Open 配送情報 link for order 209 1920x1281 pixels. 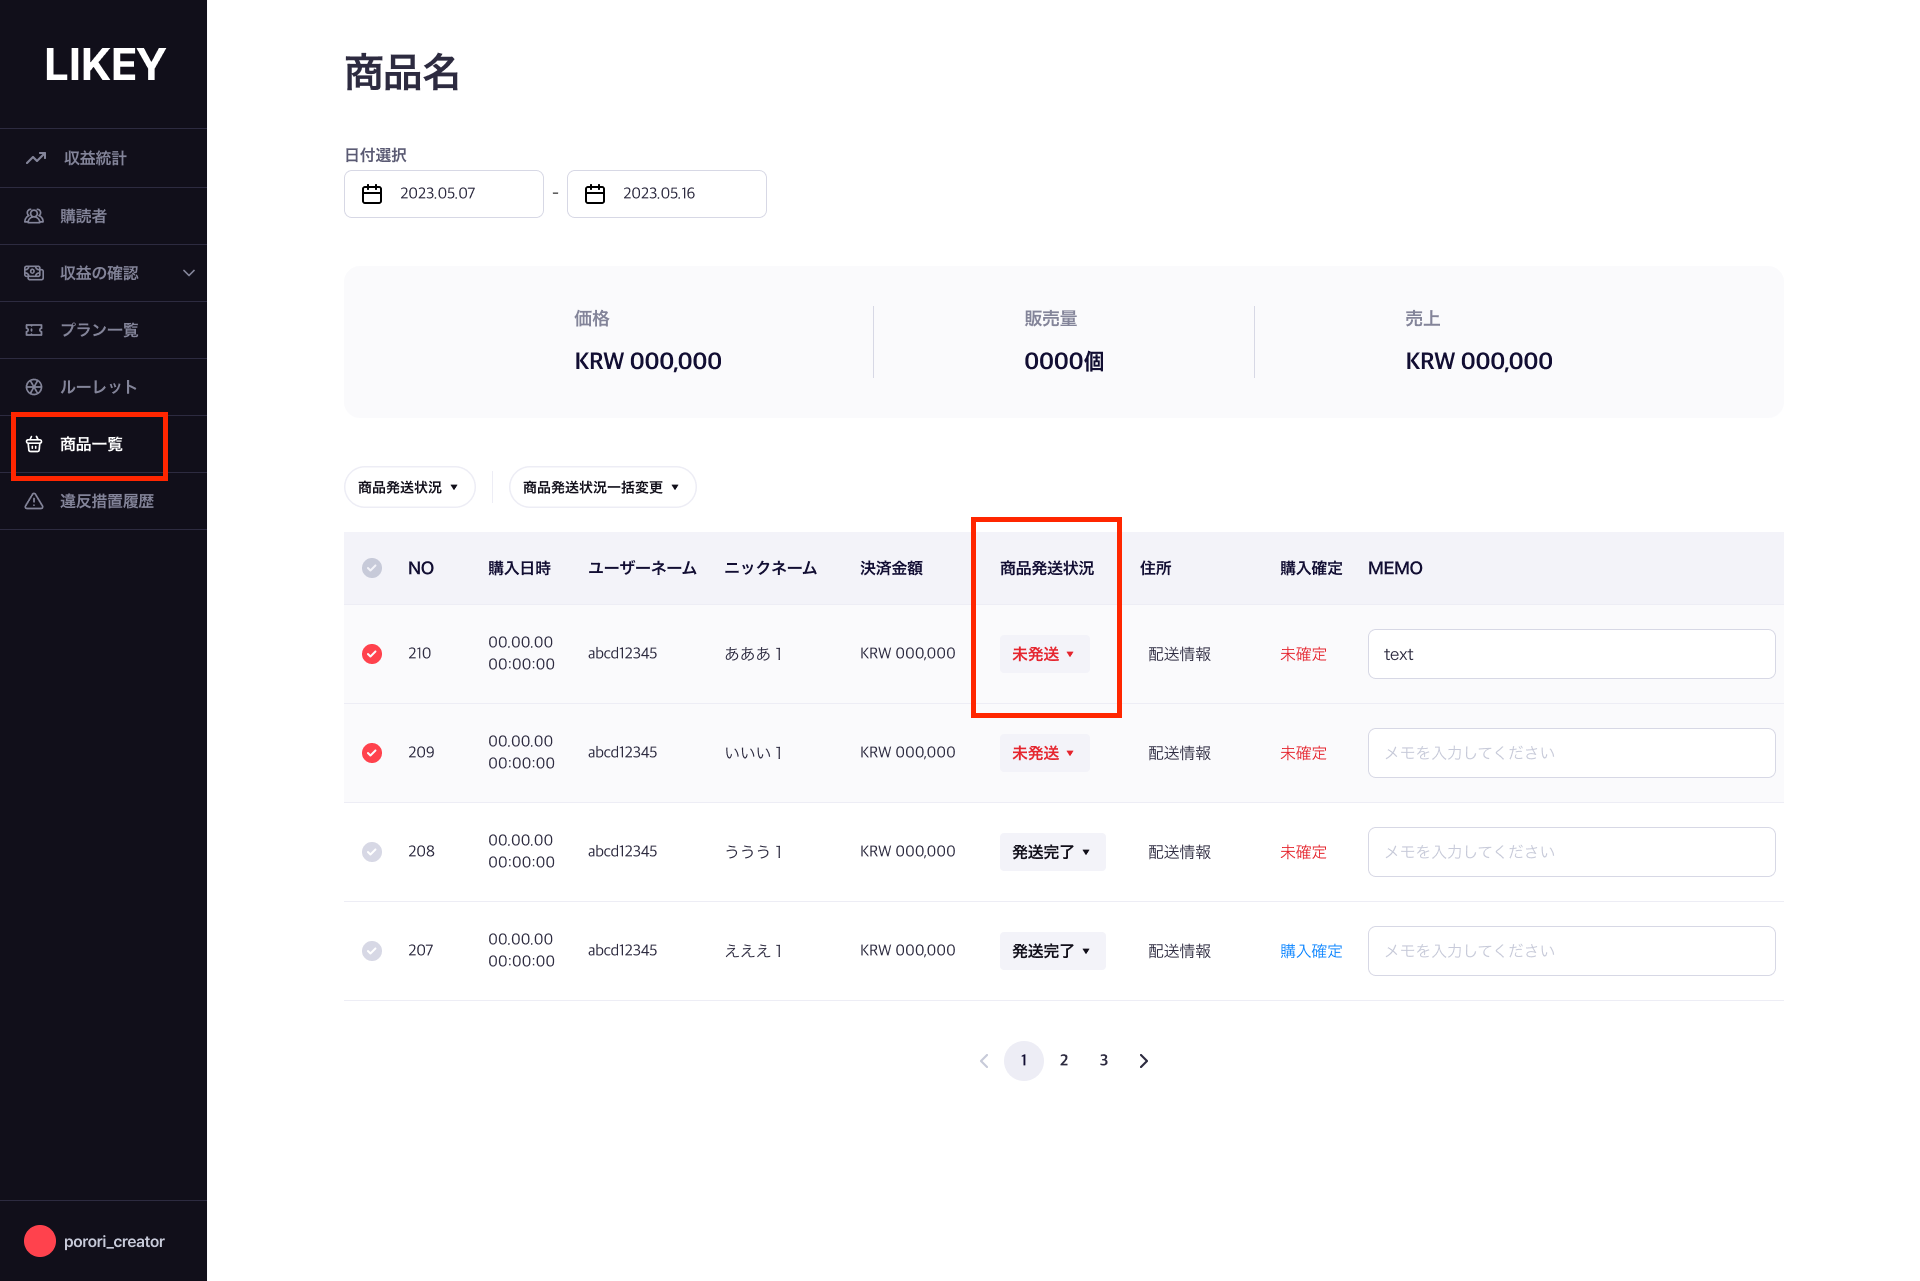[1179, 753]
